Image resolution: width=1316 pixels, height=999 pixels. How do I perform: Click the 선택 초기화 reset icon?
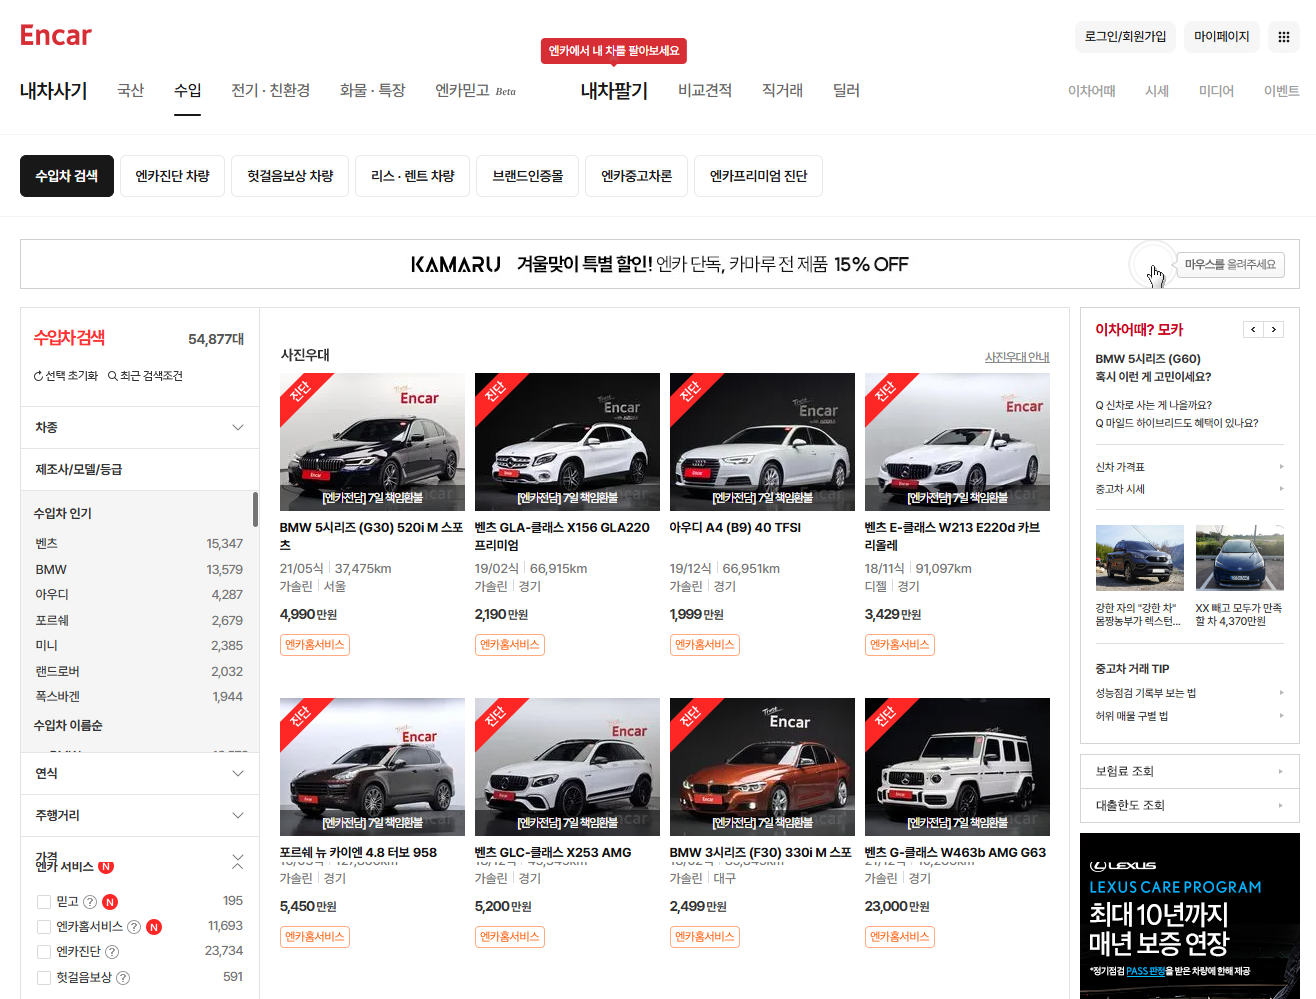38,376
